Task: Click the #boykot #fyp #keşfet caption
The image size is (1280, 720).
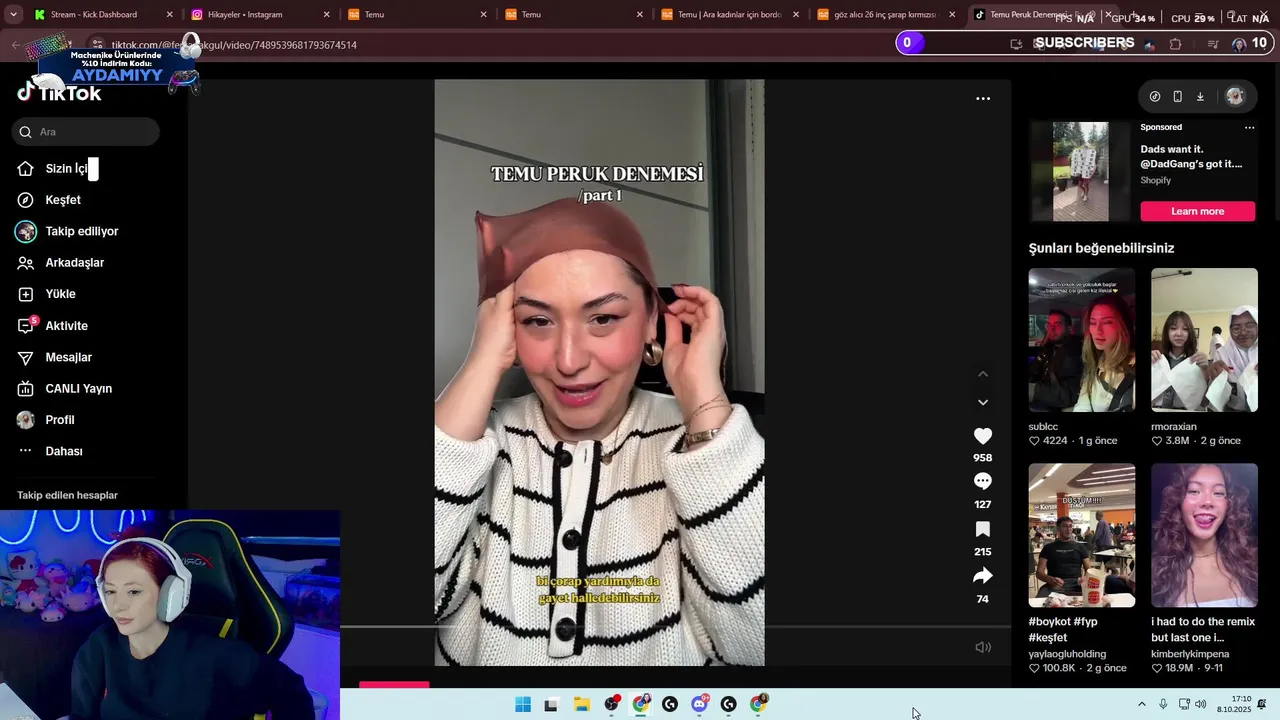Action: [x=1063, y=629]
